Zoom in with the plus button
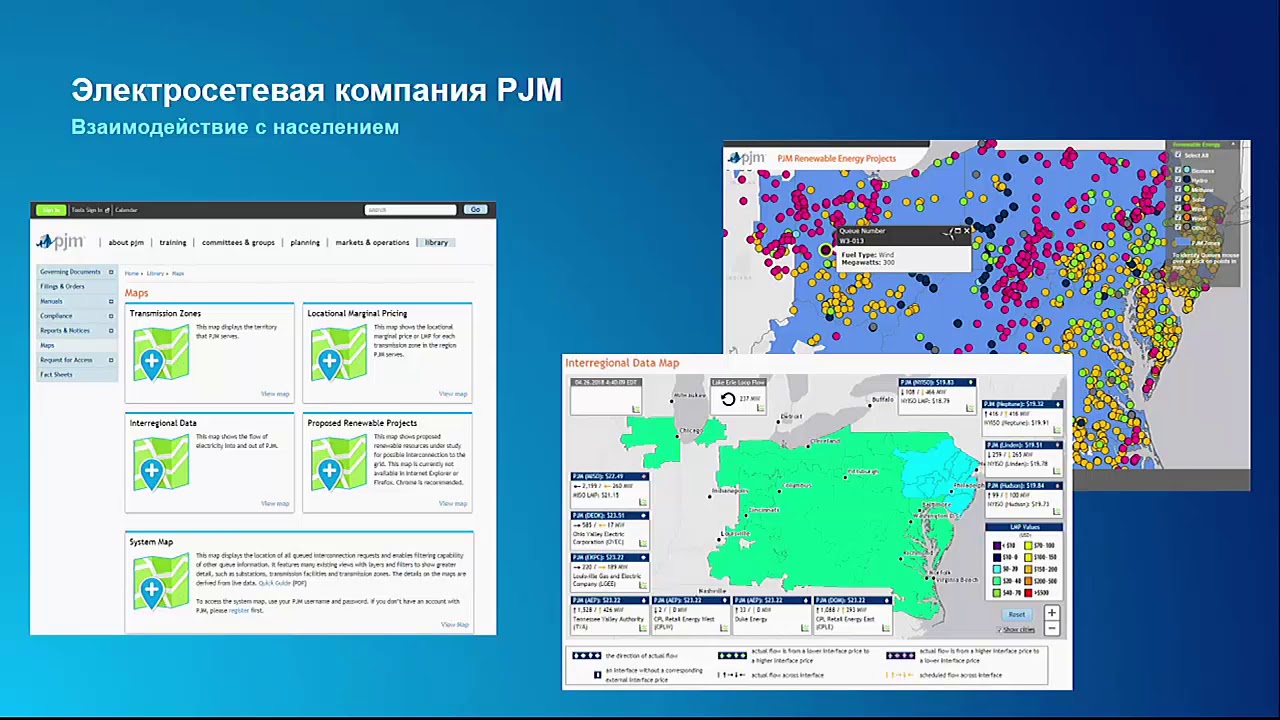The width and height of the screenshot is (1280, 720). click(1051, 613)
